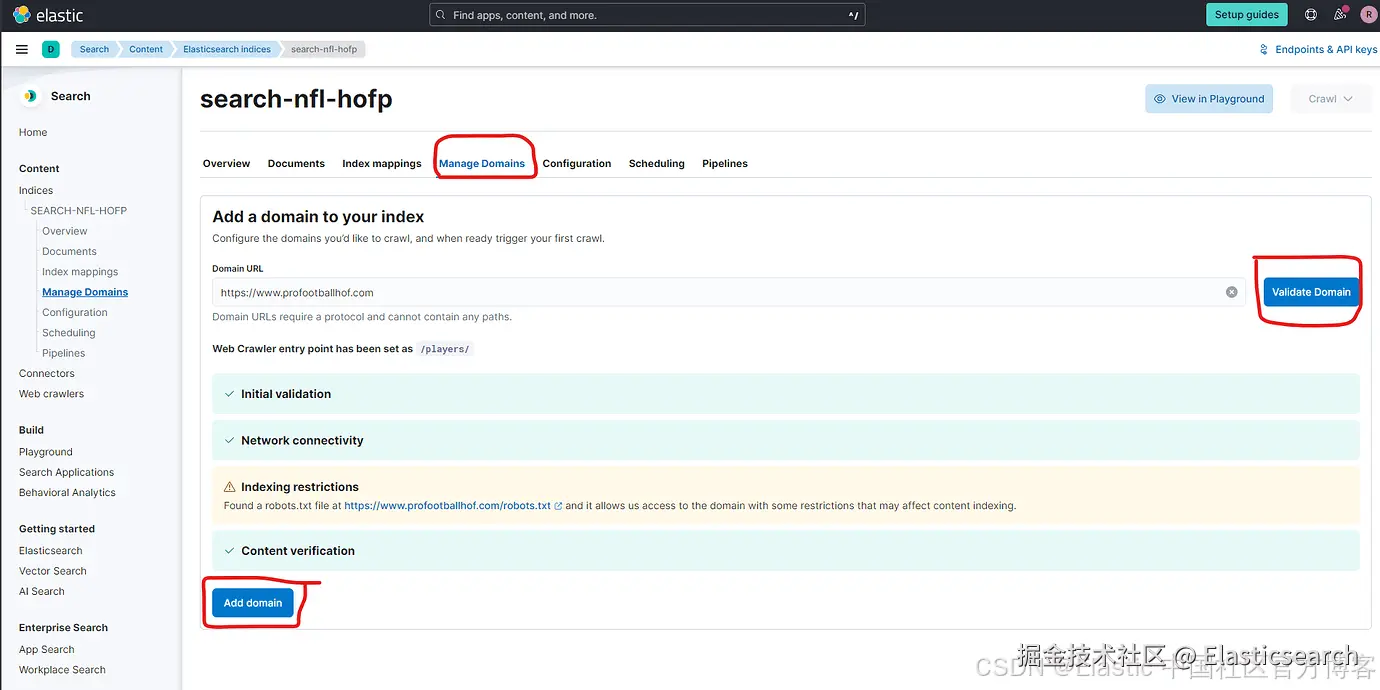Click the Add domain button
This screenshot has width=1380, height=690.
[x=253, y=603]
